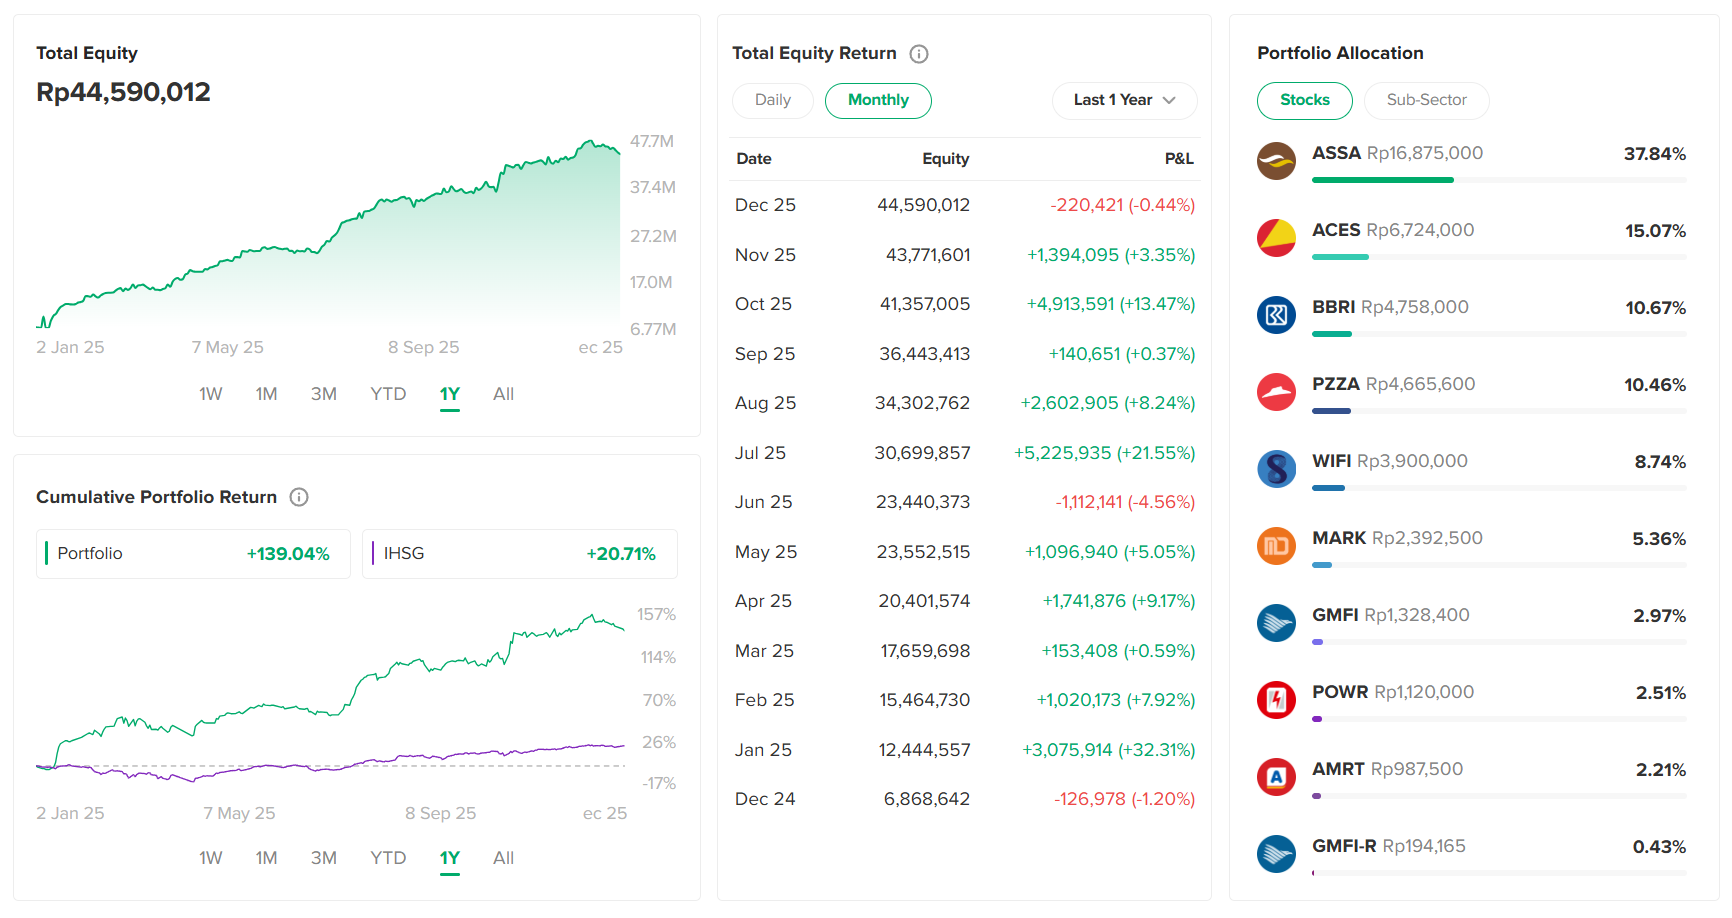
Task: Click the Jan 25 date cell
Action: (763, 750)
